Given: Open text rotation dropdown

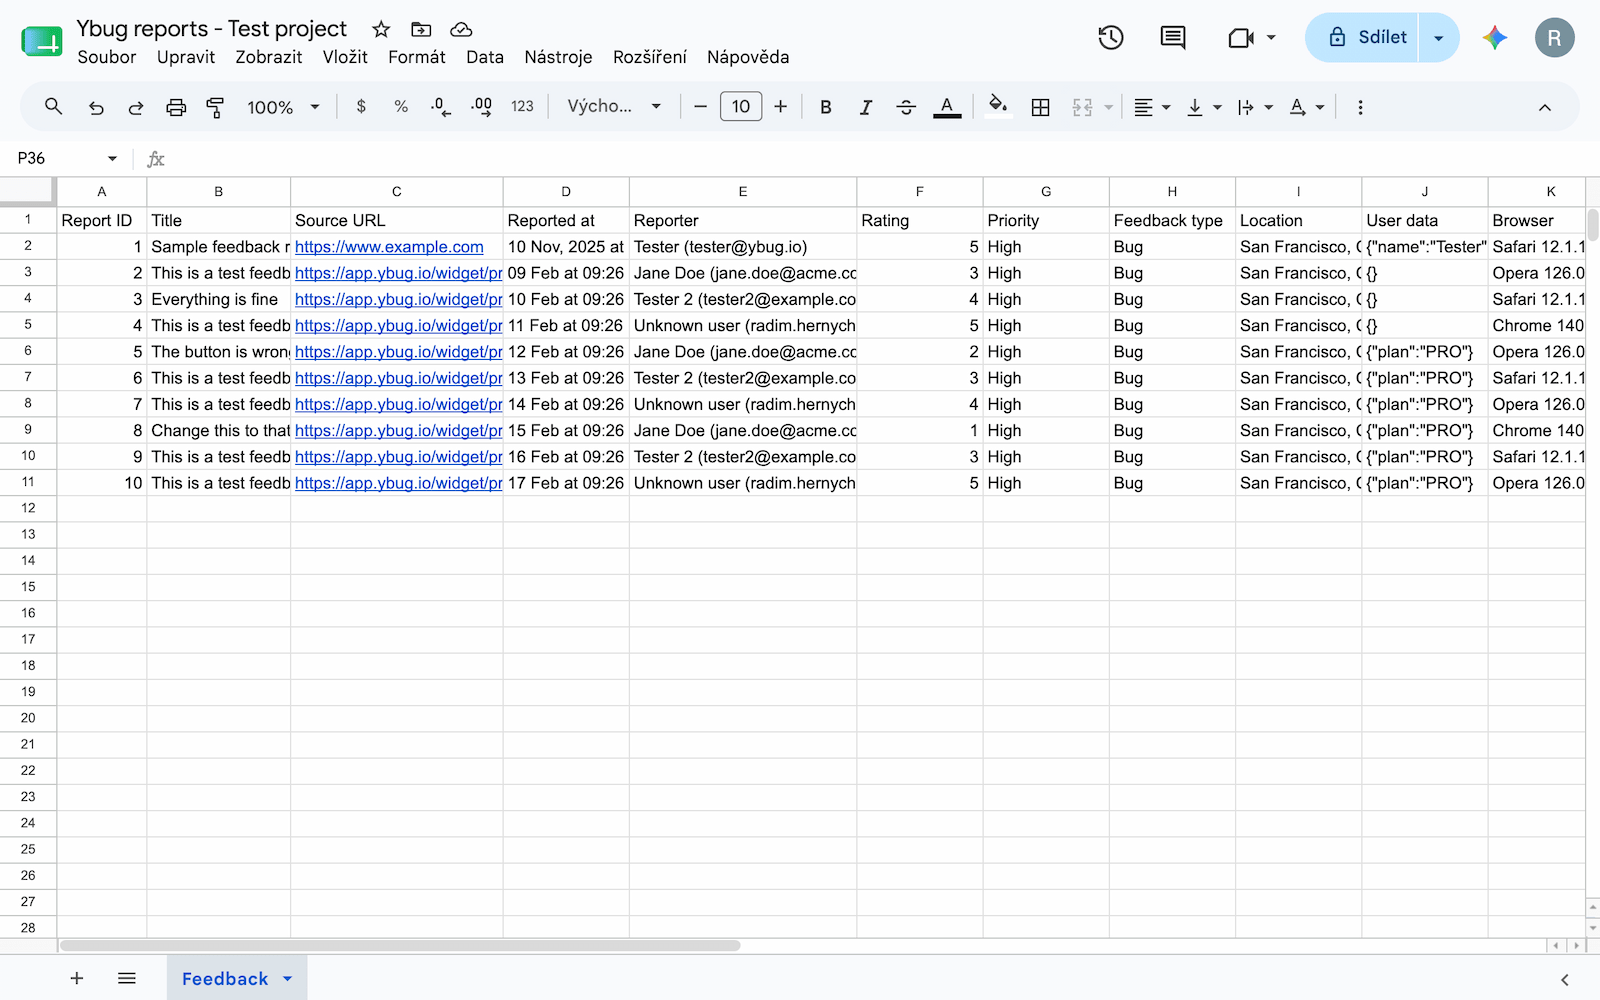Looking at the screenshot, I should pos(1307,107).
